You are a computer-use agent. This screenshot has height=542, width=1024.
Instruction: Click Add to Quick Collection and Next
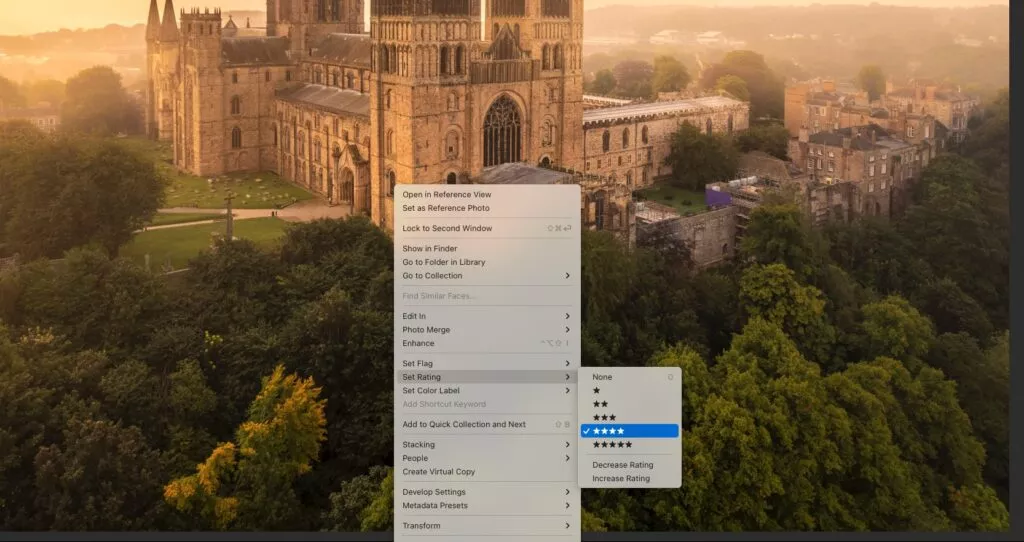point(464,424)
